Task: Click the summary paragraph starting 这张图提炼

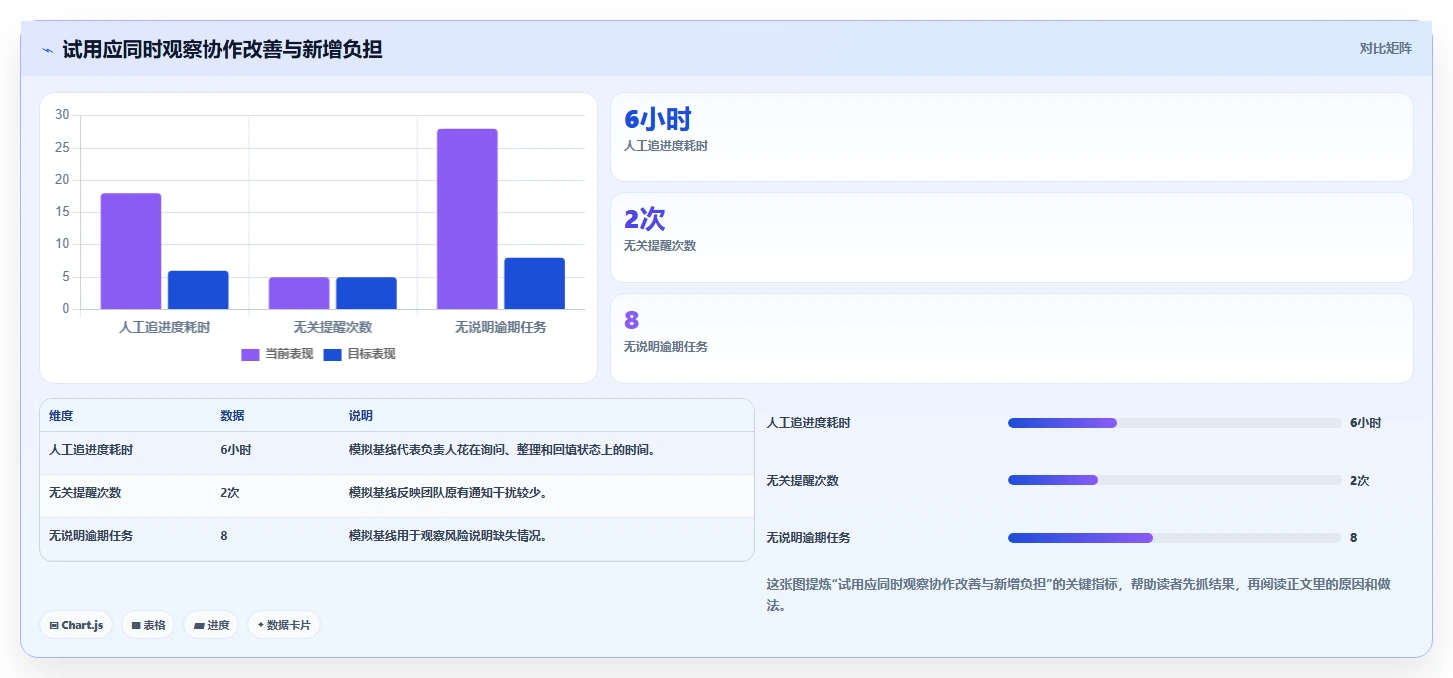Action: [x=1078, y=595]
